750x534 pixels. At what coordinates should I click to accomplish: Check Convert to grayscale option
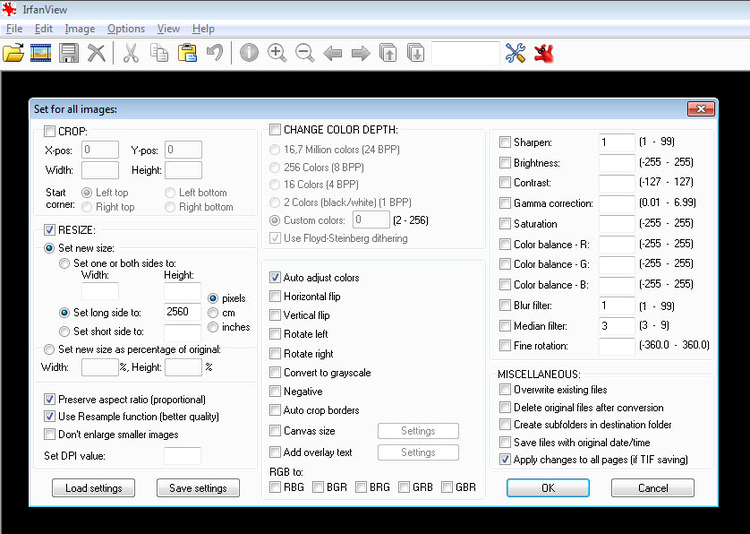pyautogui.click(x=275, y=372)
